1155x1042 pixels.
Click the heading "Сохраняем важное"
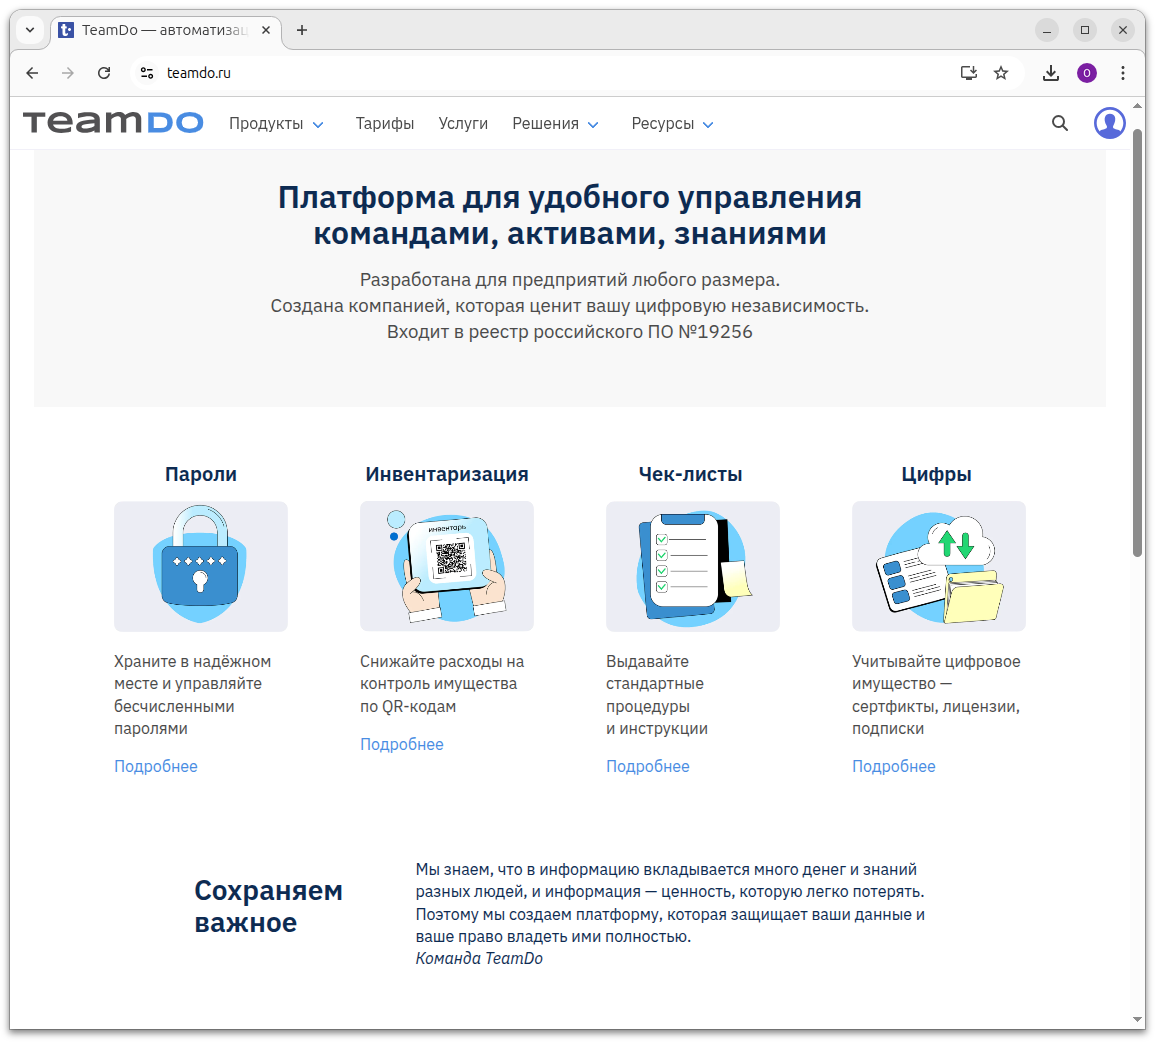click(x=268, y=907)
